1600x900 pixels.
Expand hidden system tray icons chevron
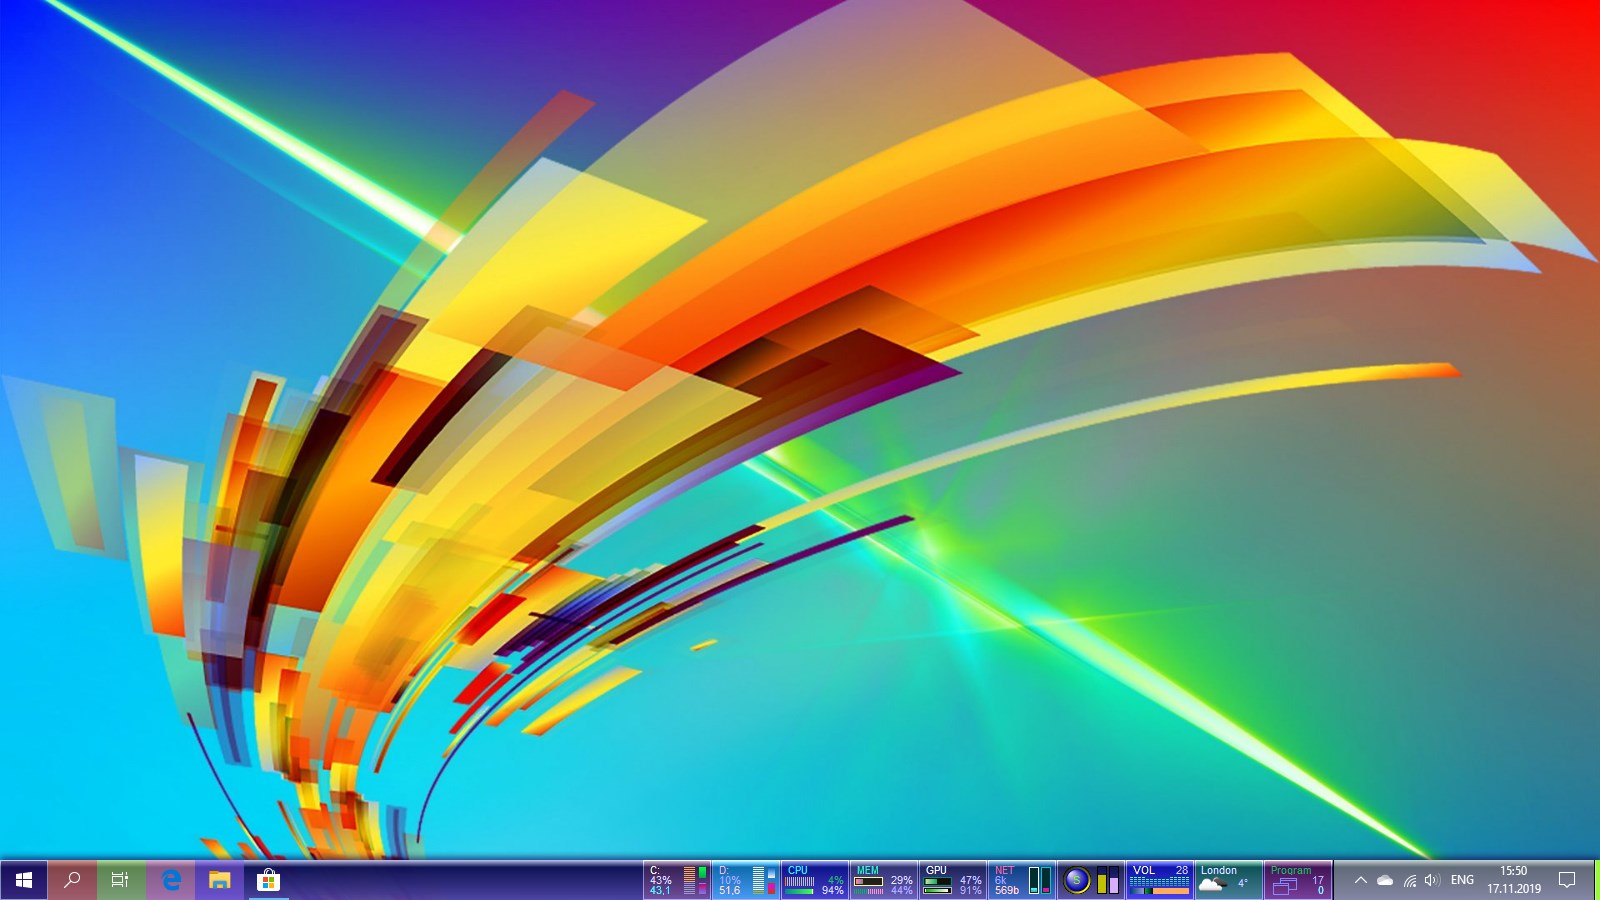coord(1360,880)
